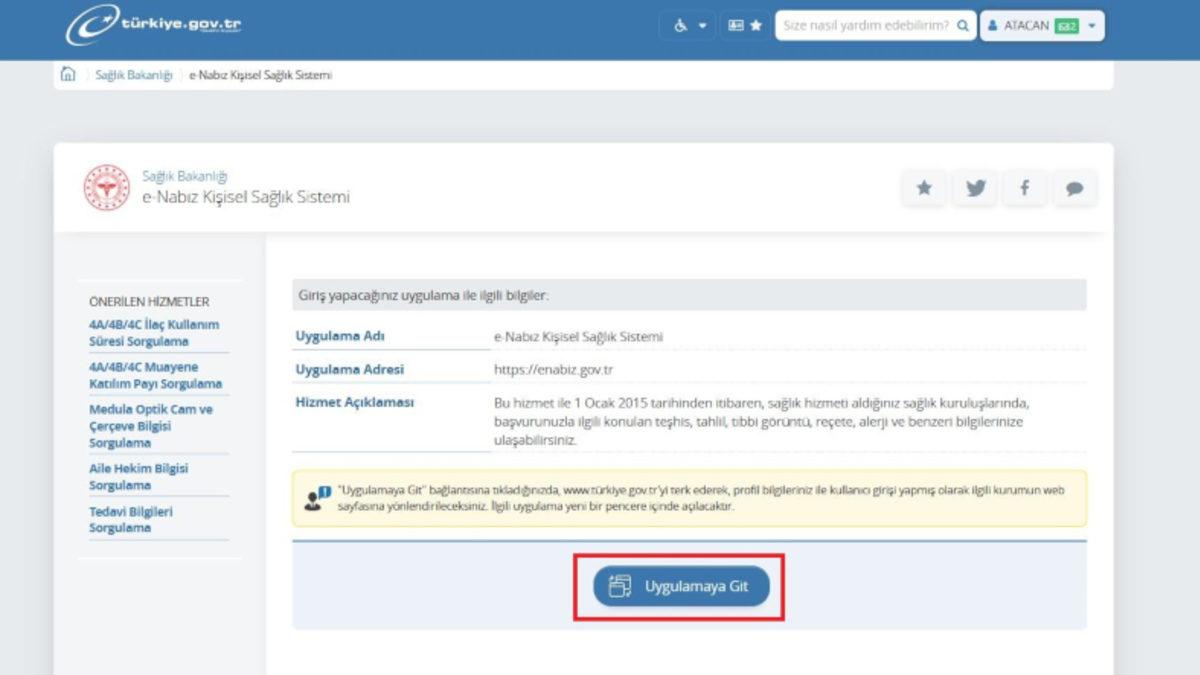This screenshot has width=1200, height=675.
Task: Select Medula Optik Cam ve Çerçeve Bilgisi Sorgulama
Action: coord(151,426)
